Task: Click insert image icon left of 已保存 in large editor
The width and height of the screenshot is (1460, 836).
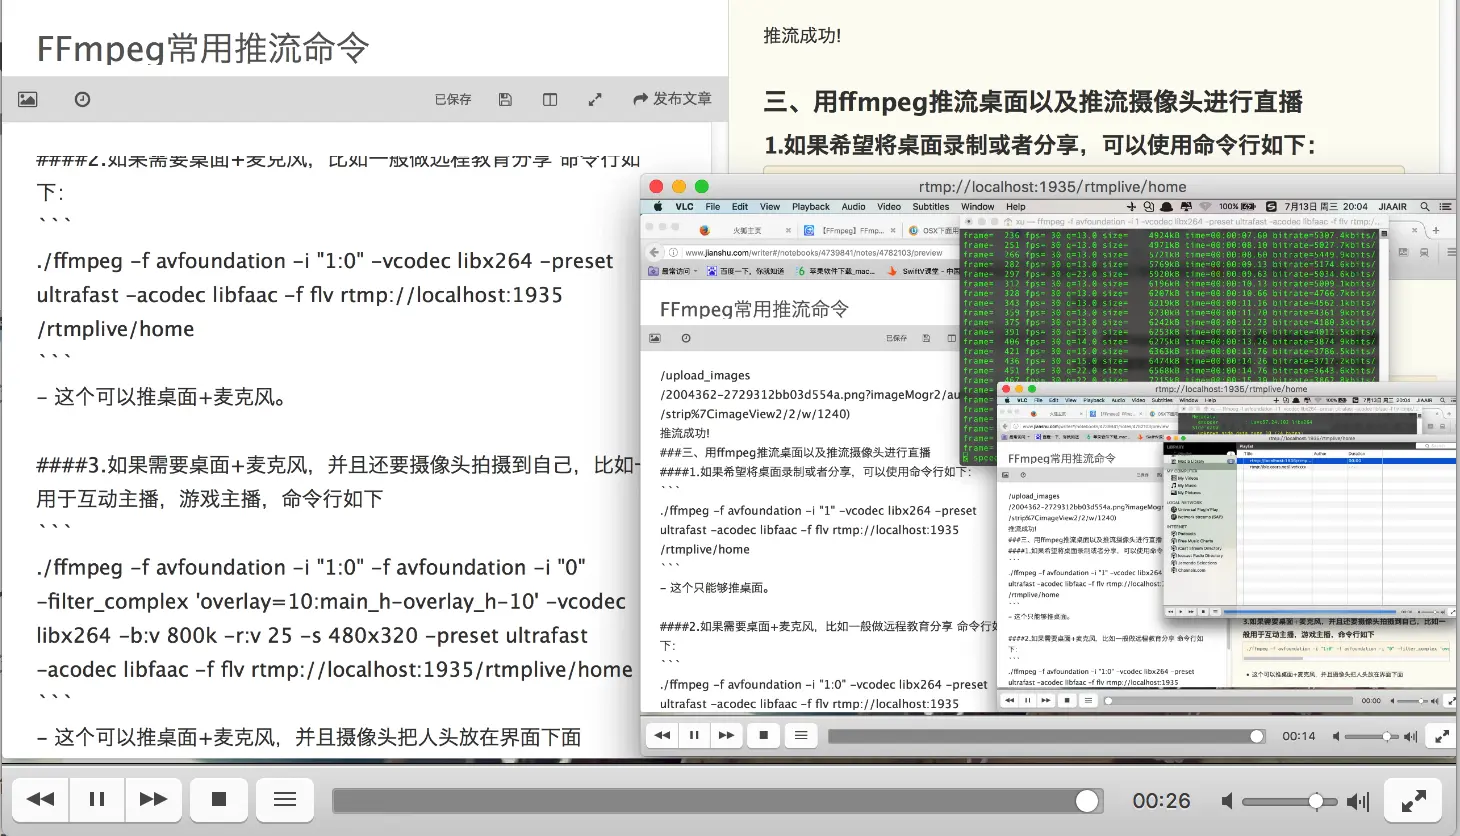Action: pyautogui.click(x=27, y=99)
